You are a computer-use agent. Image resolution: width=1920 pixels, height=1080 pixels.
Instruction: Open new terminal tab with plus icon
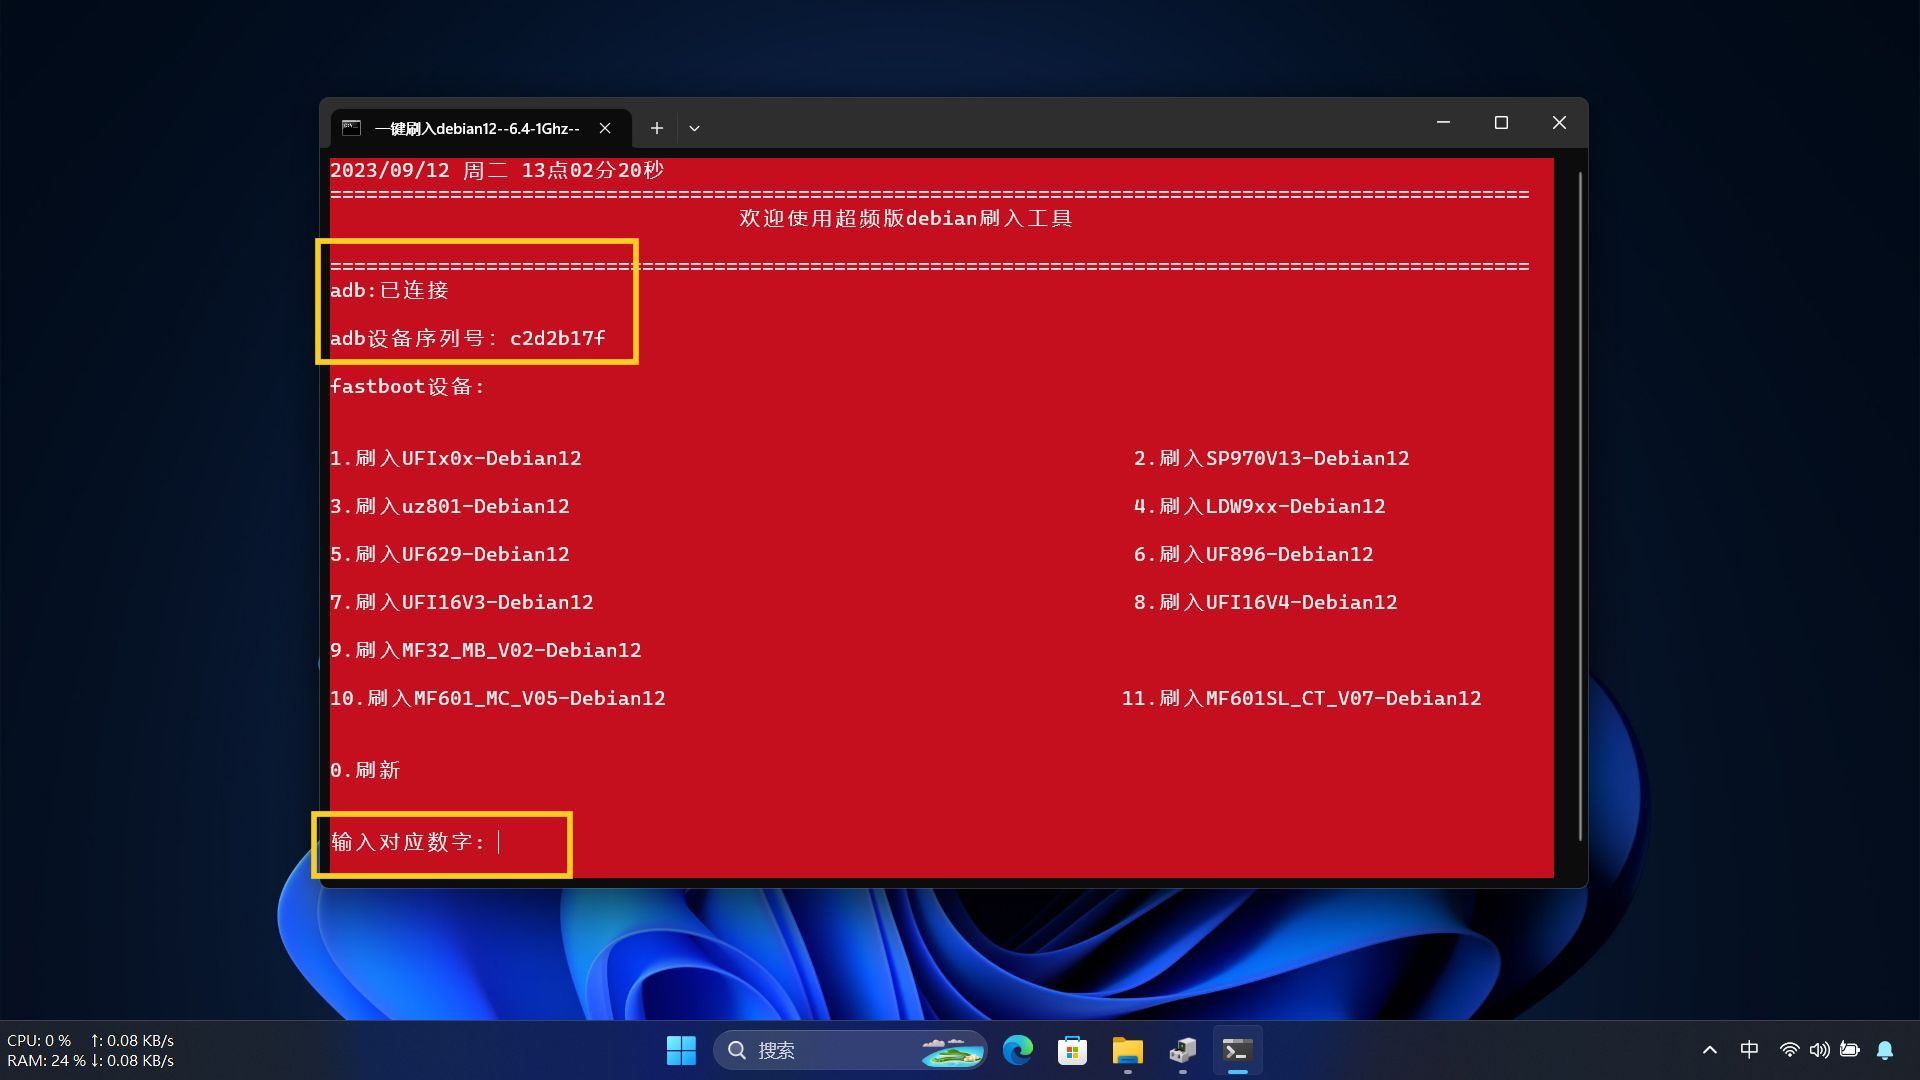(x=656, y=128)
